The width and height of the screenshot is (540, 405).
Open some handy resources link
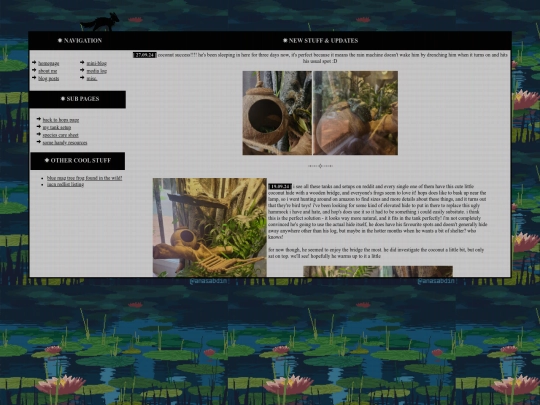[65, 143]
